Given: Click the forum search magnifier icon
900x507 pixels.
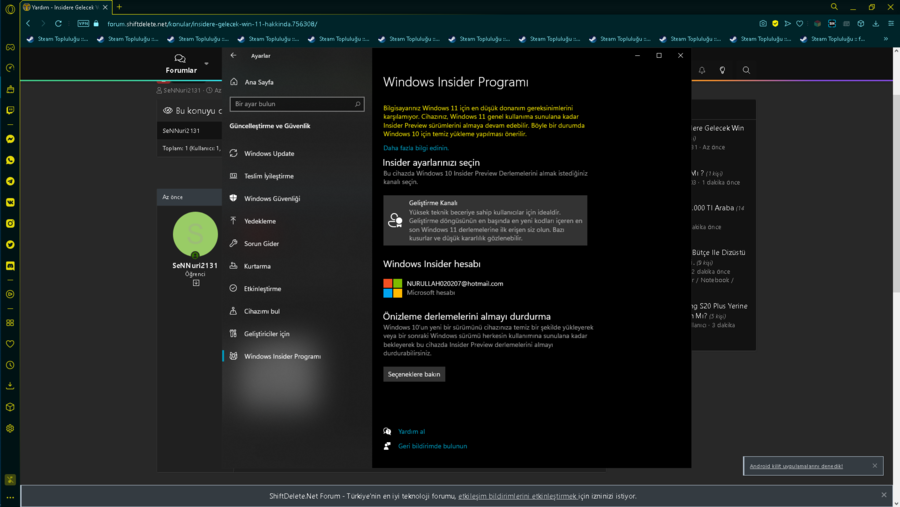Looking at the screenshot, I should 746,71.
